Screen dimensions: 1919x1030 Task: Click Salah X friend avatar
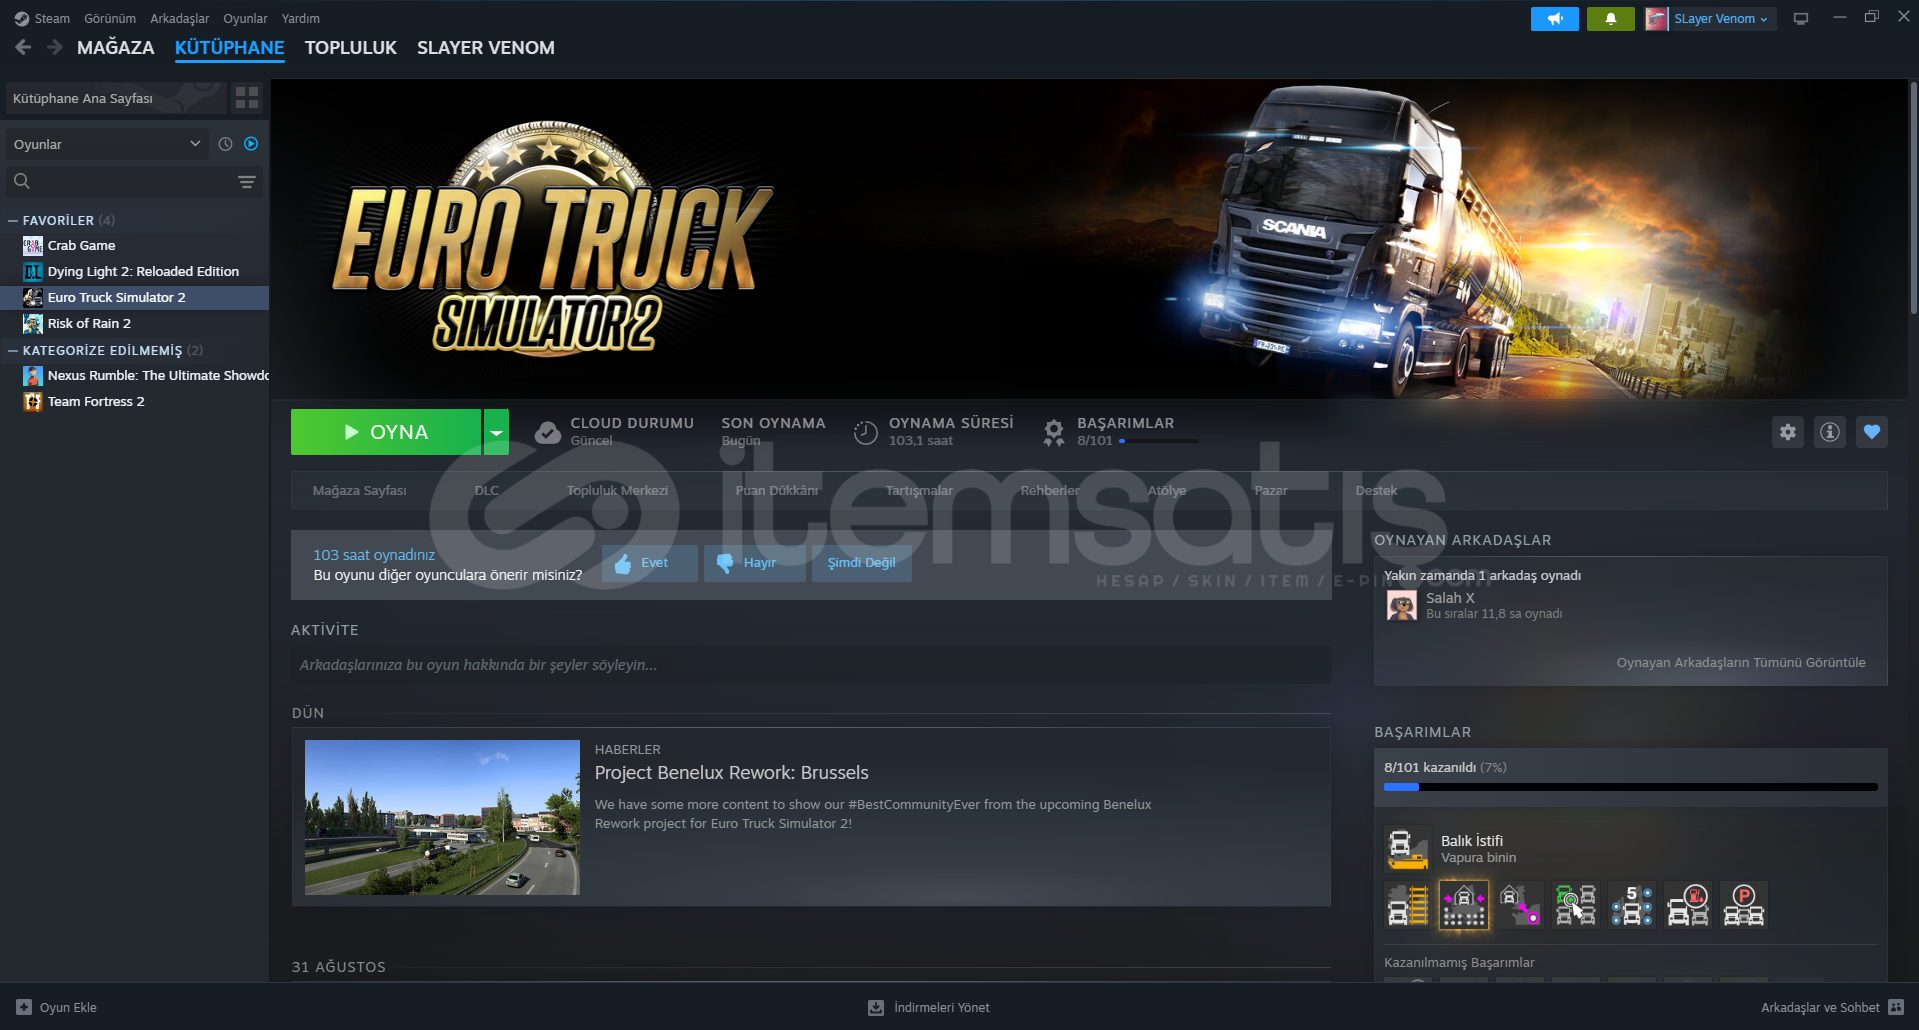point(1401,605)
